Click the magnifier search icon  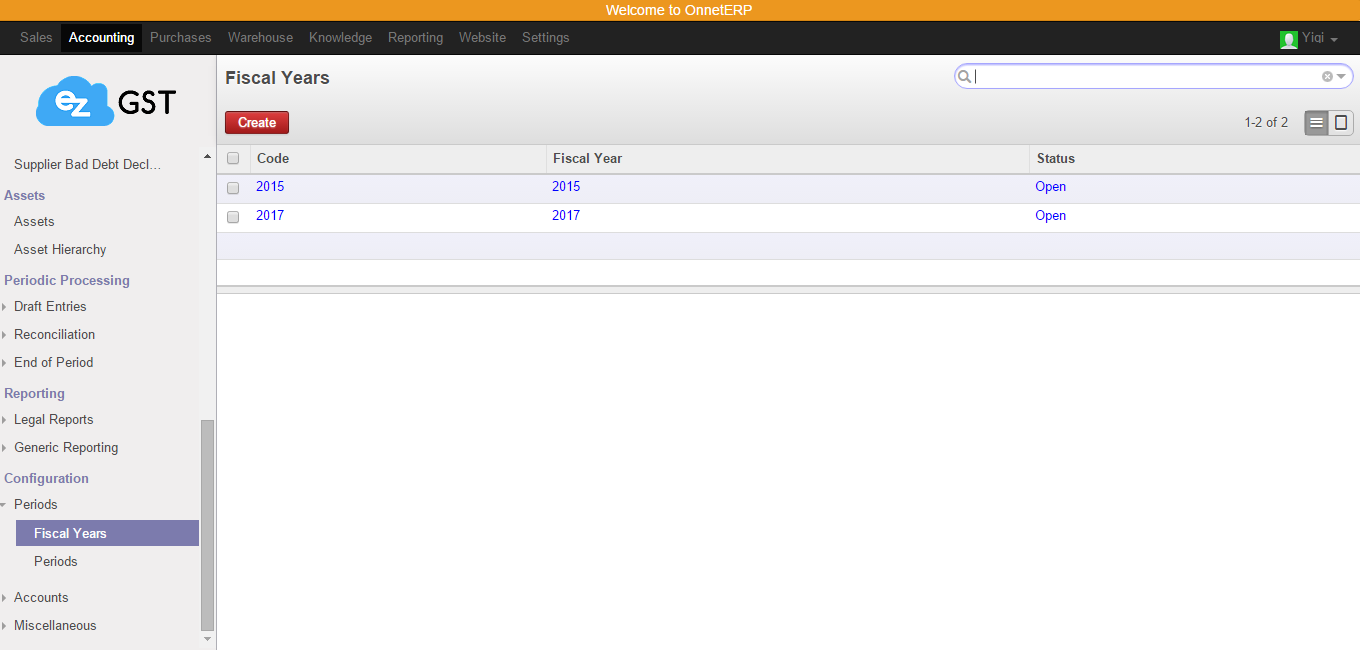963,76
